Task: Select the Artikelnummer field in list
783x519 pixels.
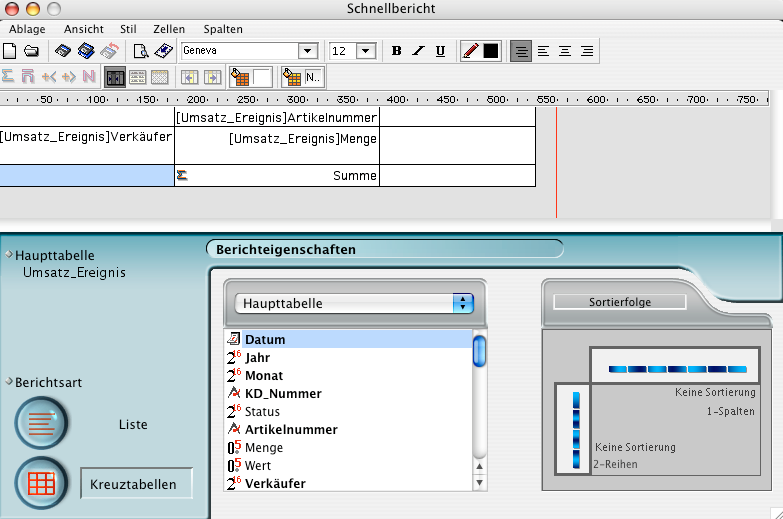Action: [x=290, y=429]
